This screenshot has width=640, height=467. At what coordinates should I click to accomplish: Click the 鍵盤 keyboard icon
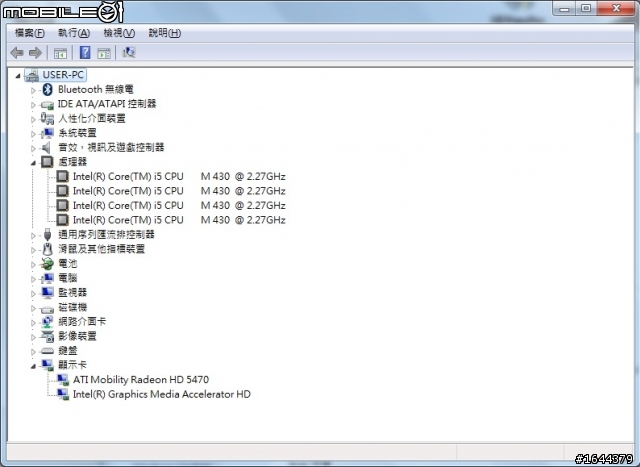tap(47, 351)
